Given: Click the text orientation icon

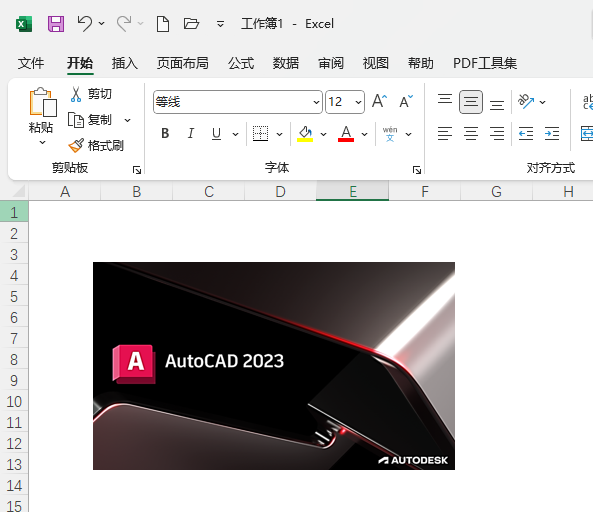Looking at the screenshot, I should tap(526, 101).
